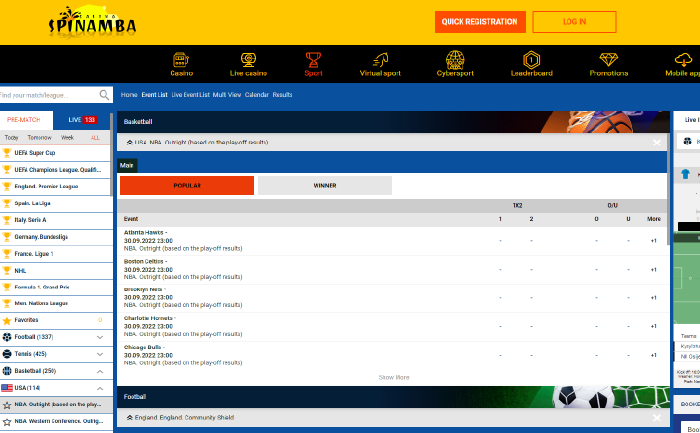Image resolution: width=700 pixels, height=433 pixels.
Task: Star the NBA Western Conference row
Action: 7,421
